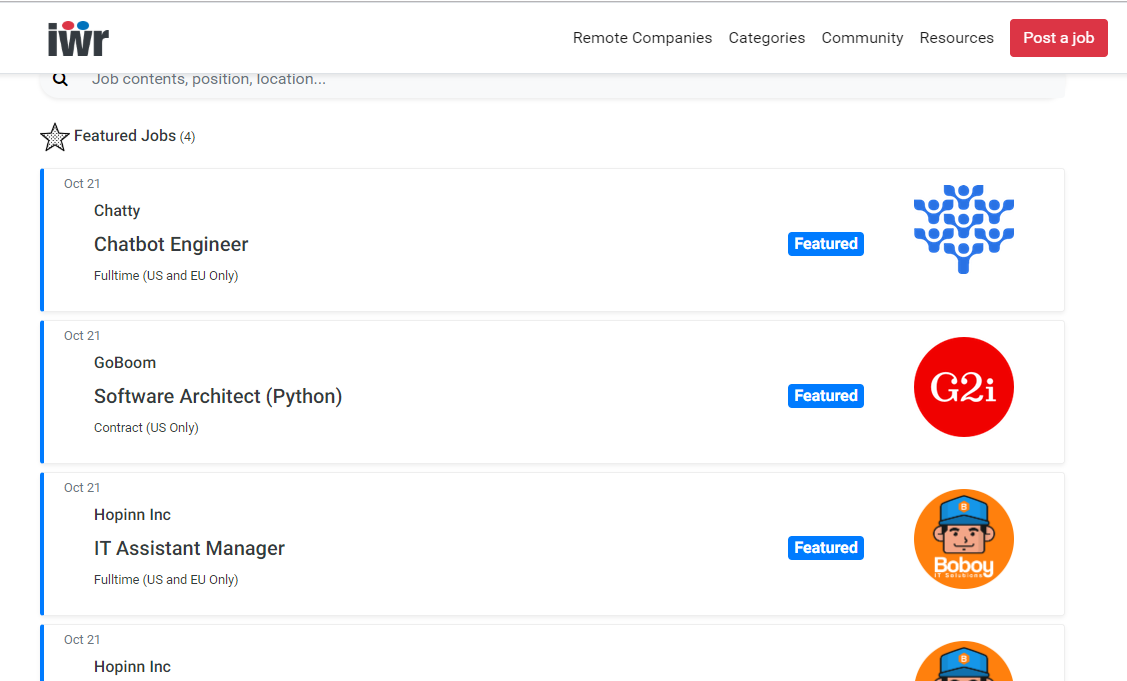Click the search magnifier icon

[60, 79]
